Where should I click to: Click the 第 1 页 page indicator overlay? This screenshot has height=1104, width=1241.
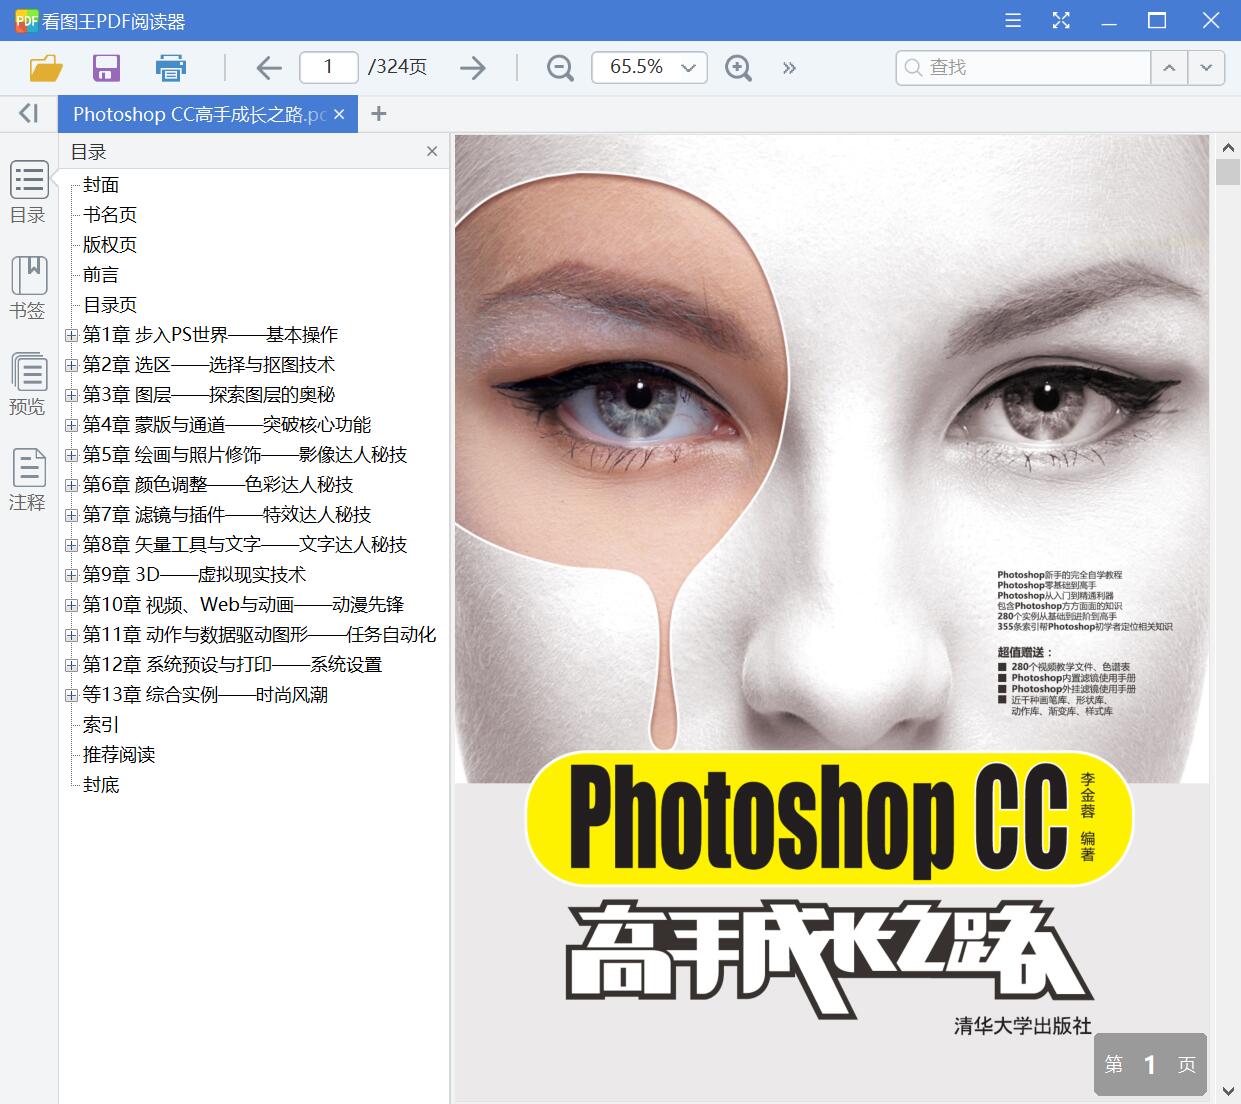coord(1150,1064)
